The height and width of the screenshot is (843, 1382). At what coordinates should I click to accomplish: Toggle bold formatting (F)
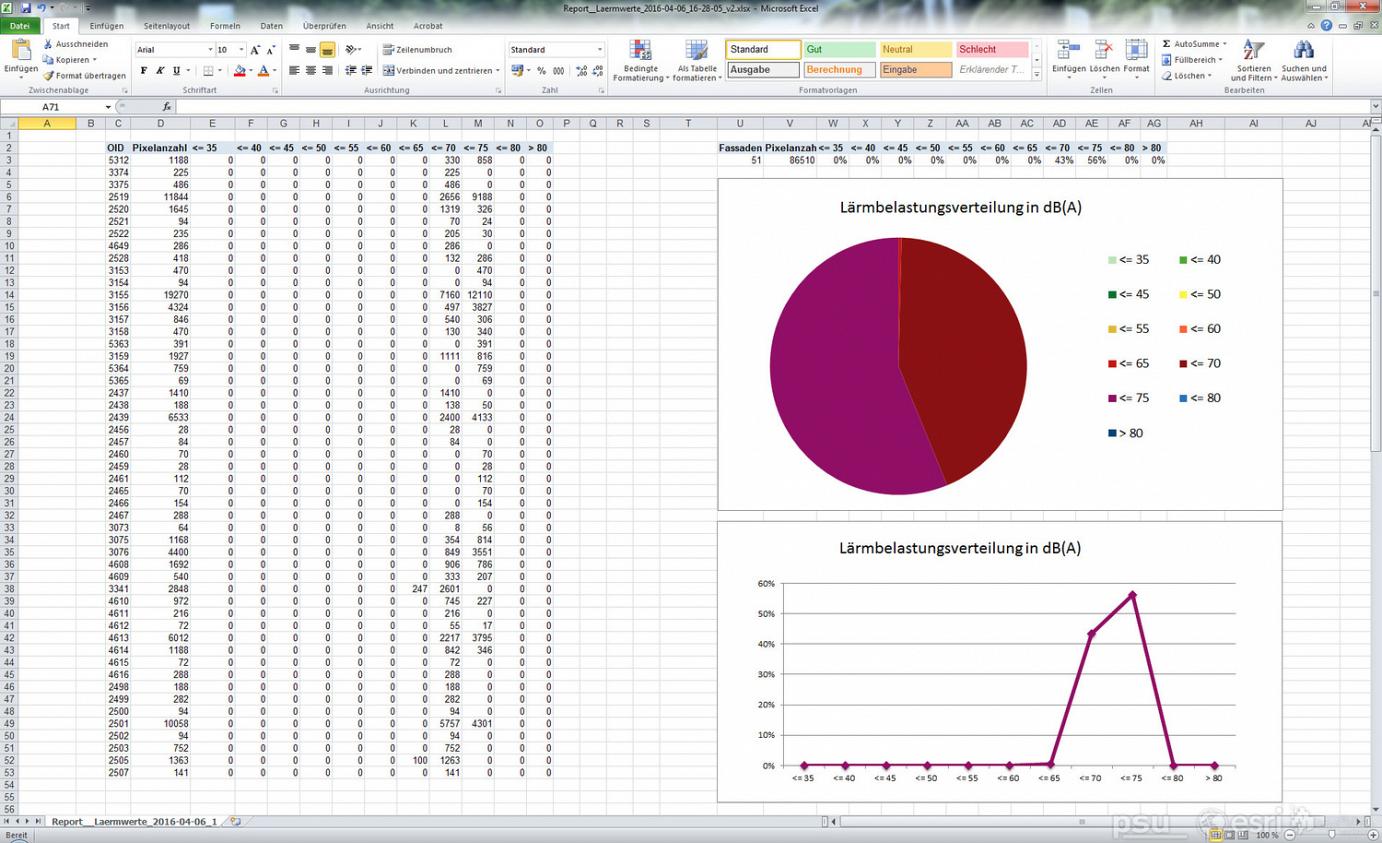(x=144, y=71)
